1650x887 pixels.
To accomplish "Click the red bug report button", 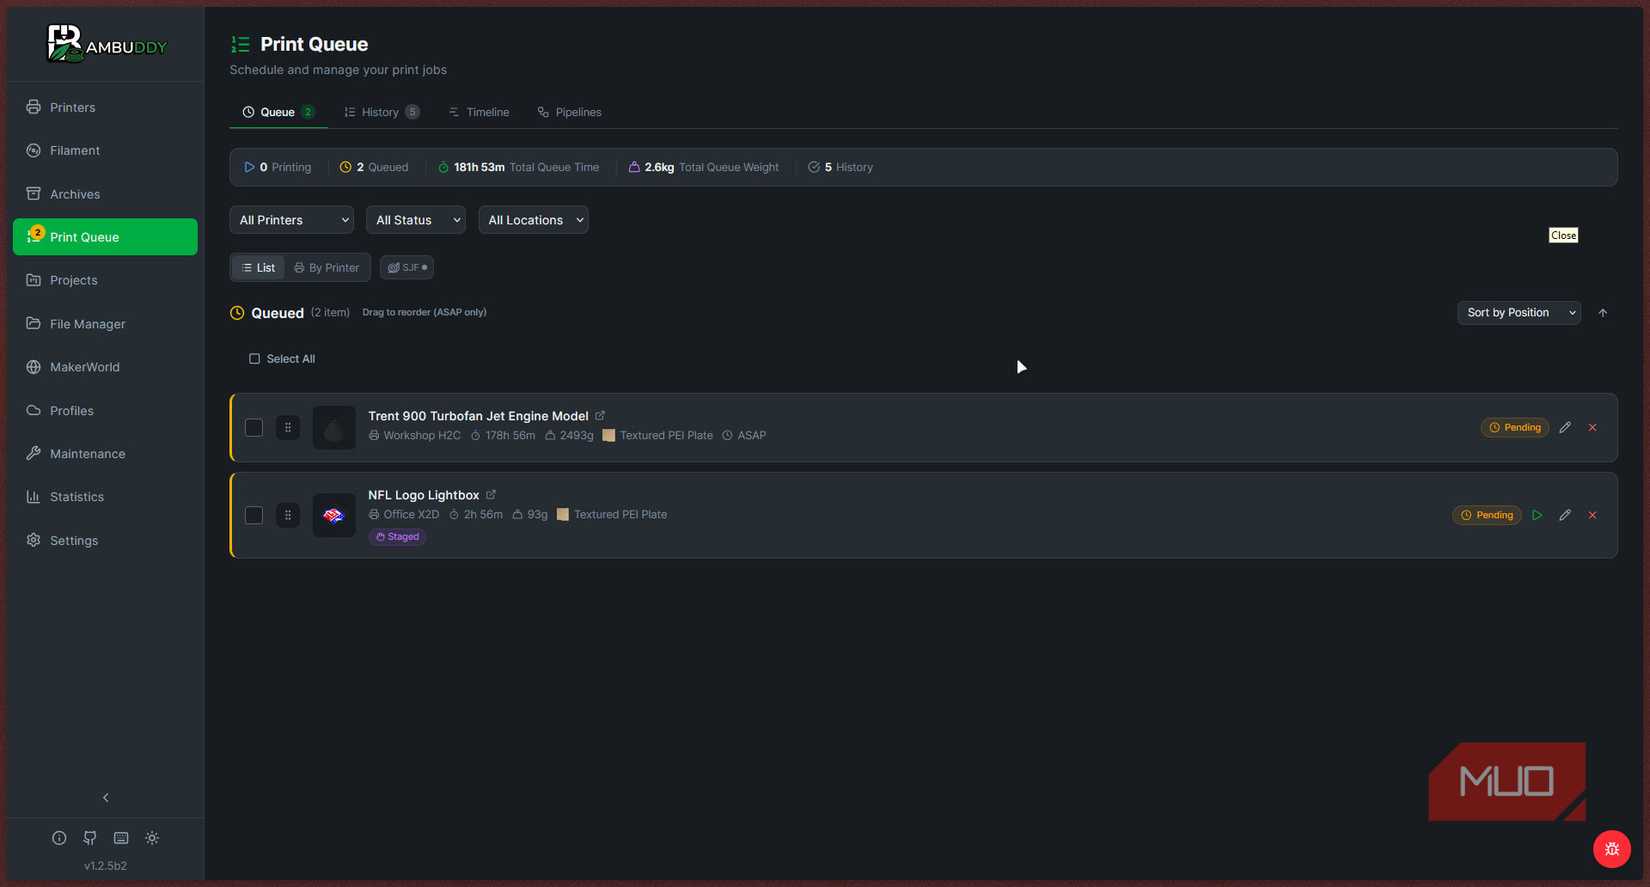I will click(x=1611, y=849).
